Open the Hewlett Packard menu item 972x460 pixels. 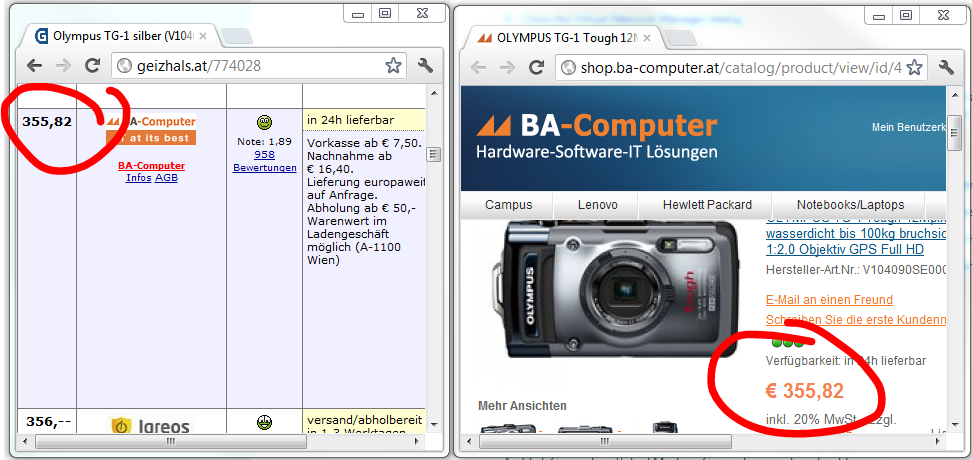click(x=707, y=205)
